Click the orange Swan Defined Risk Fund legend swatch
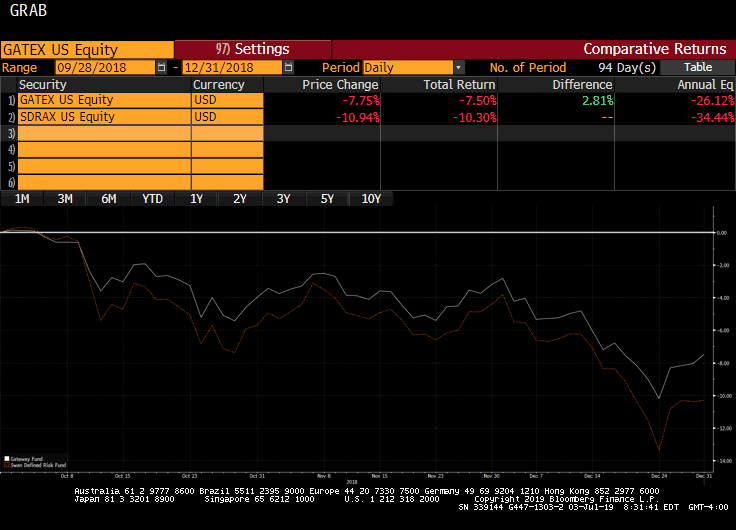This screenshot has width=736, height=530. (x=7, y=465)
